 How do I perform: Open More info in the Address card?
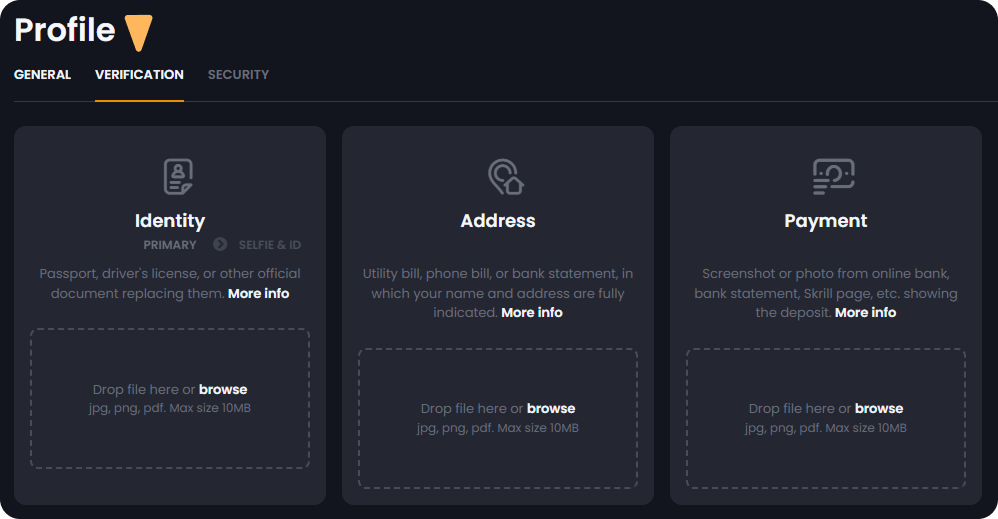pos(531,313)
